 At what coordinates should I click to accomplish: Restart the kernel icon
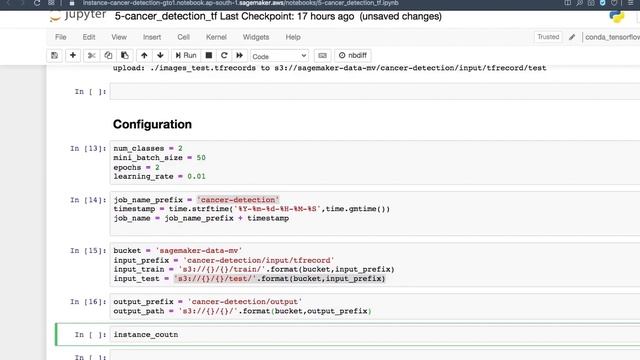click(x=224, y=56)
